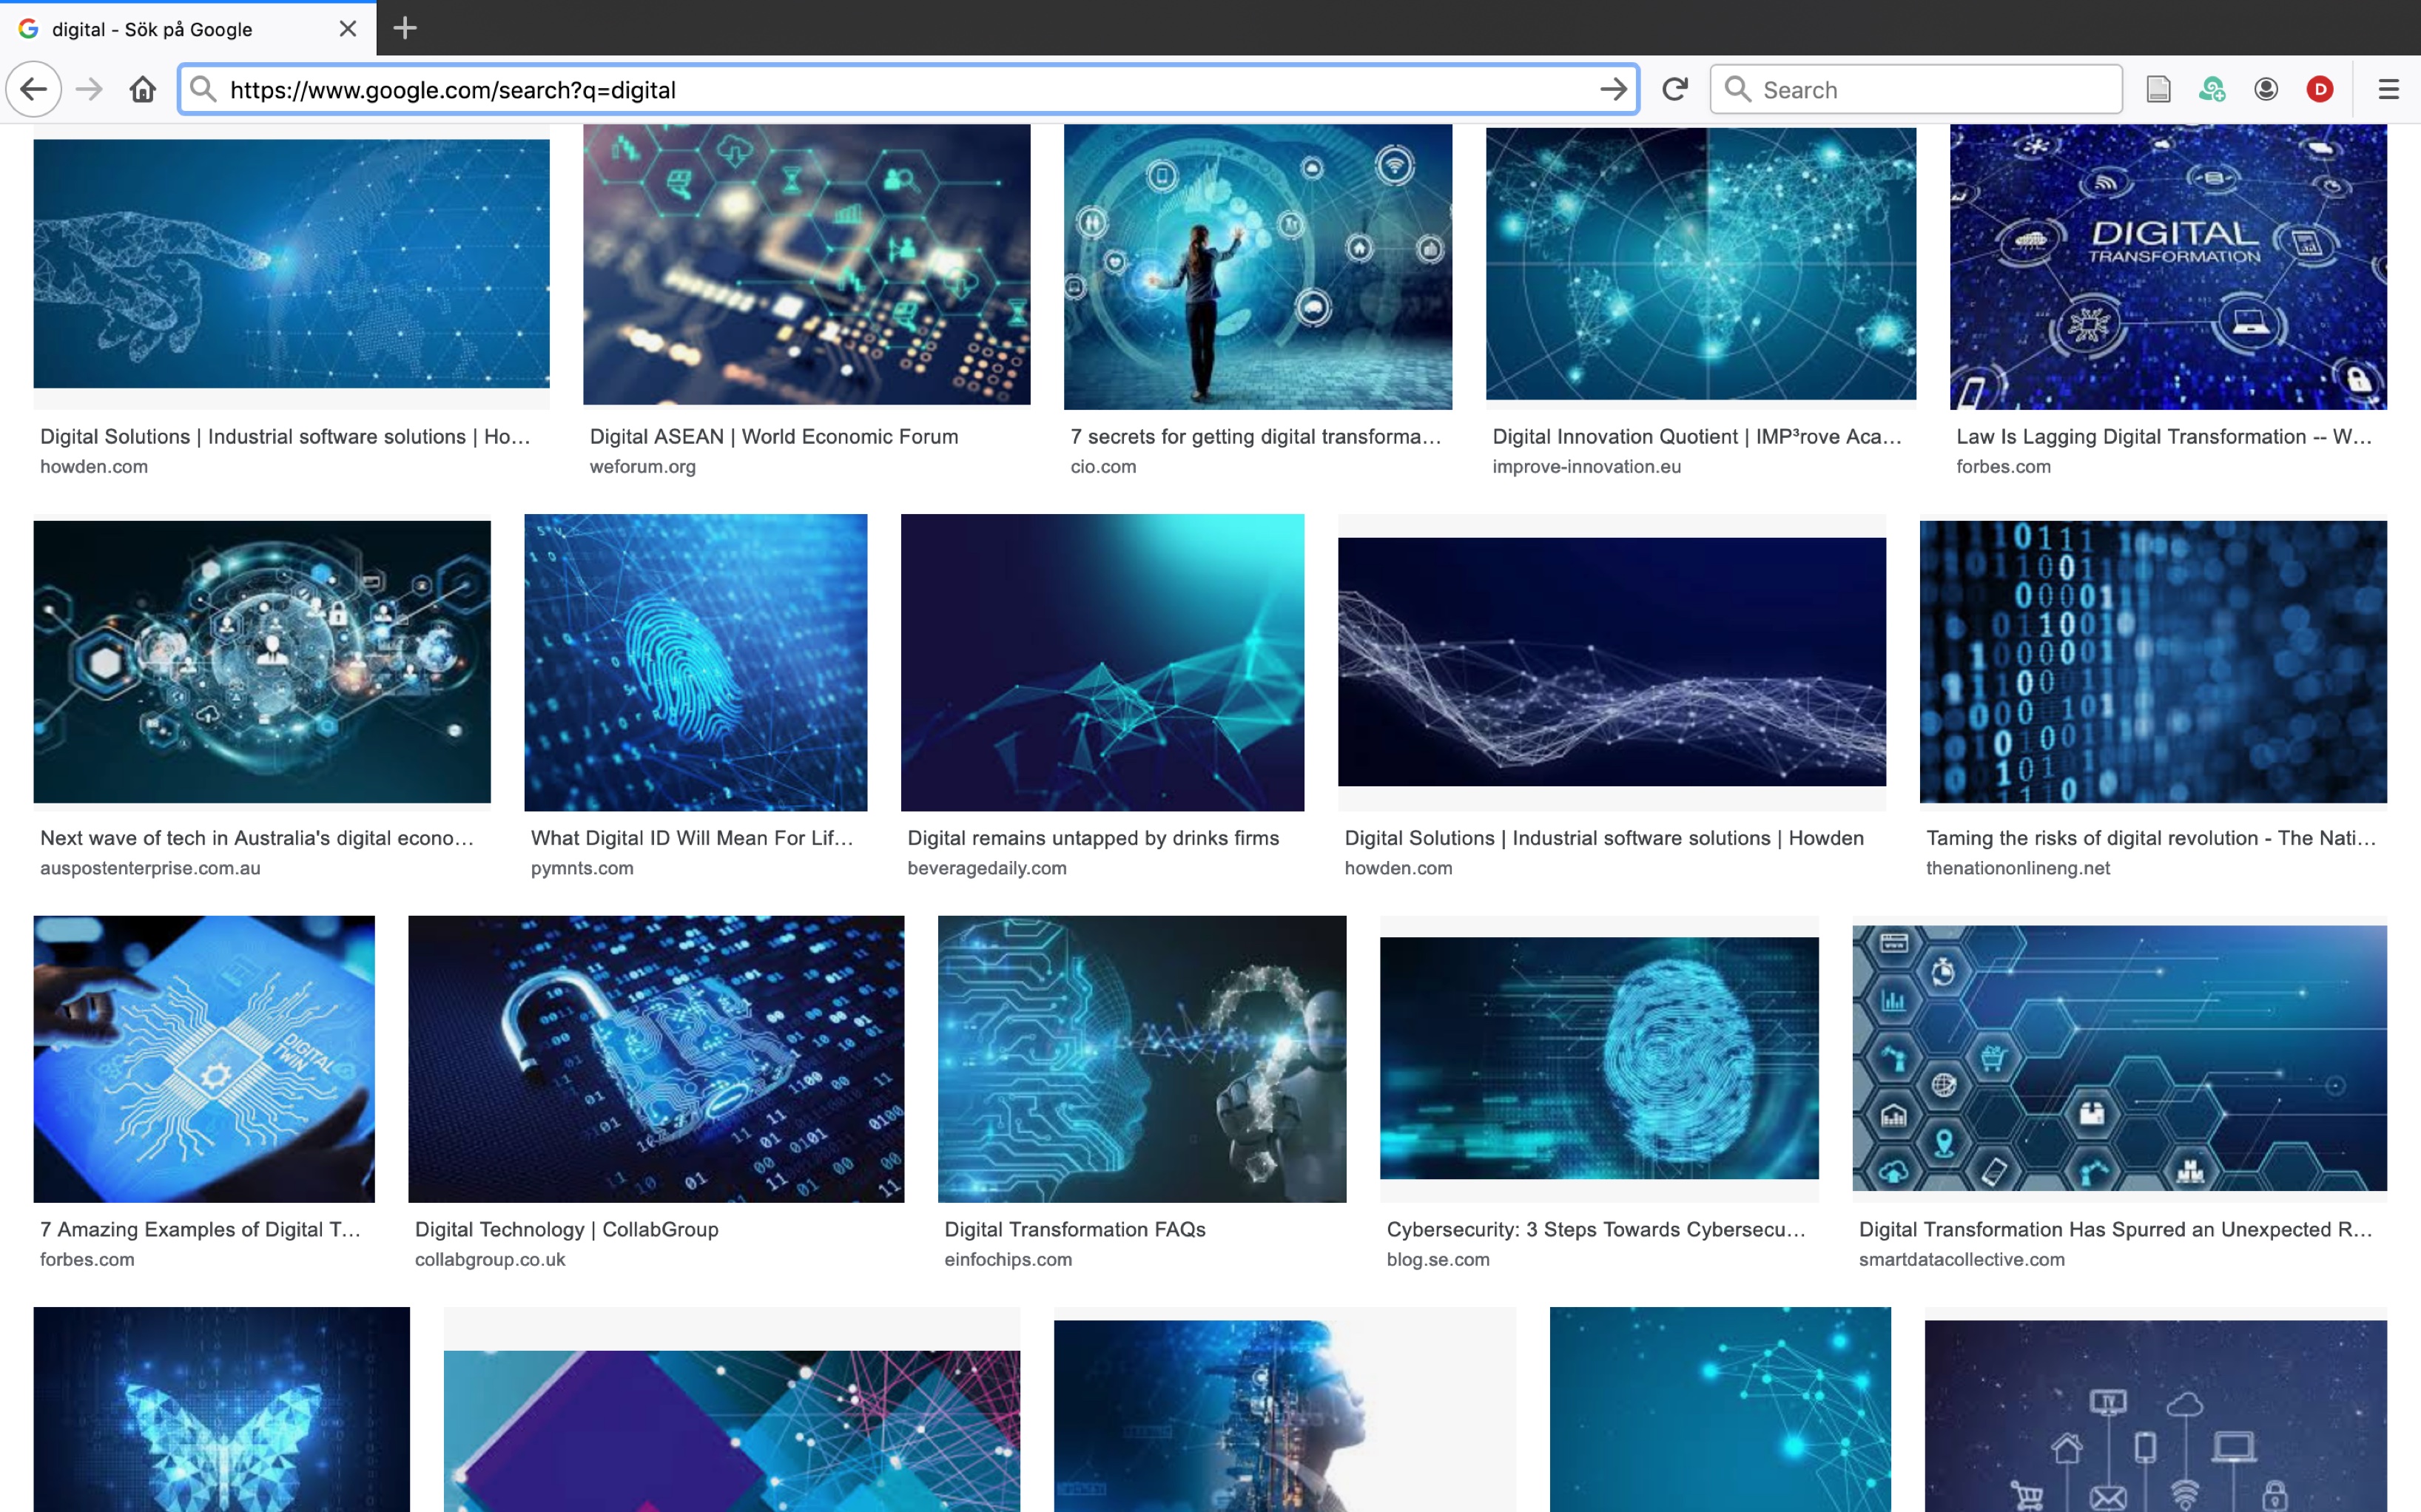The height and width of the screenshot is (1512, 2421).
Task: Open a new tab with the plus button
Action: pyautogui.click(x=405, y=28)
